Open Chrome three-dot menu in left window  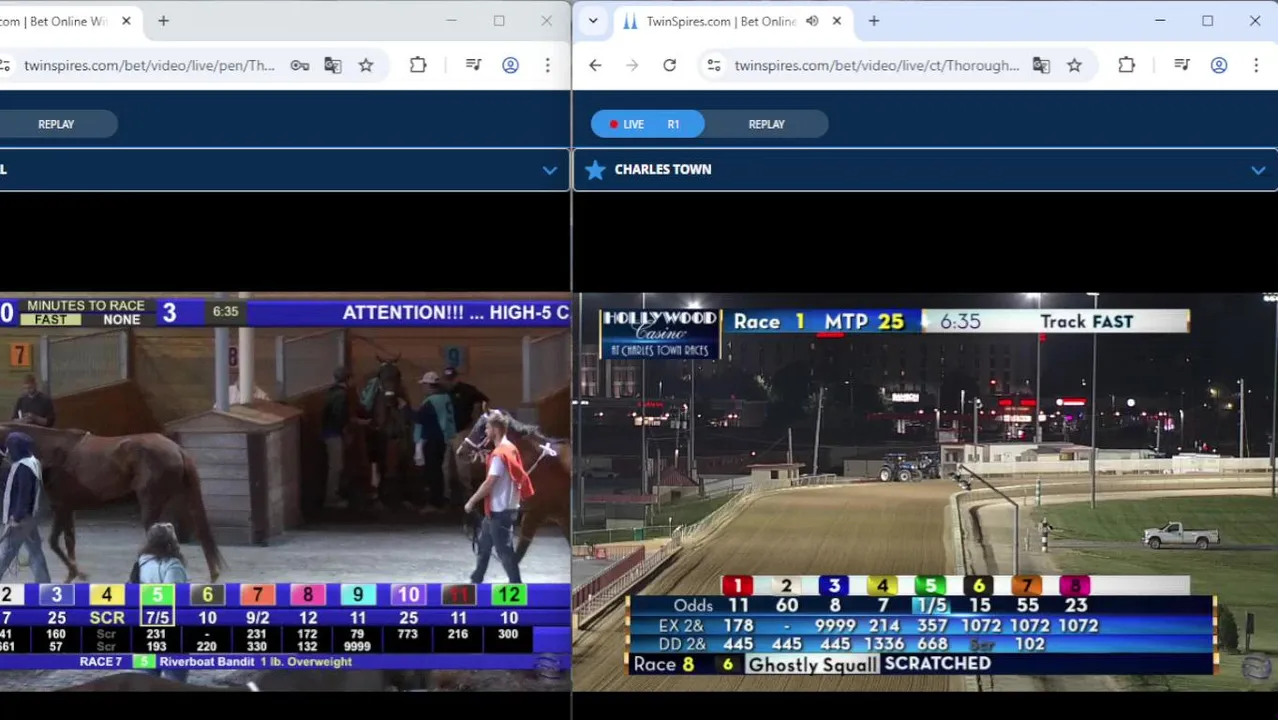(547, 66)
